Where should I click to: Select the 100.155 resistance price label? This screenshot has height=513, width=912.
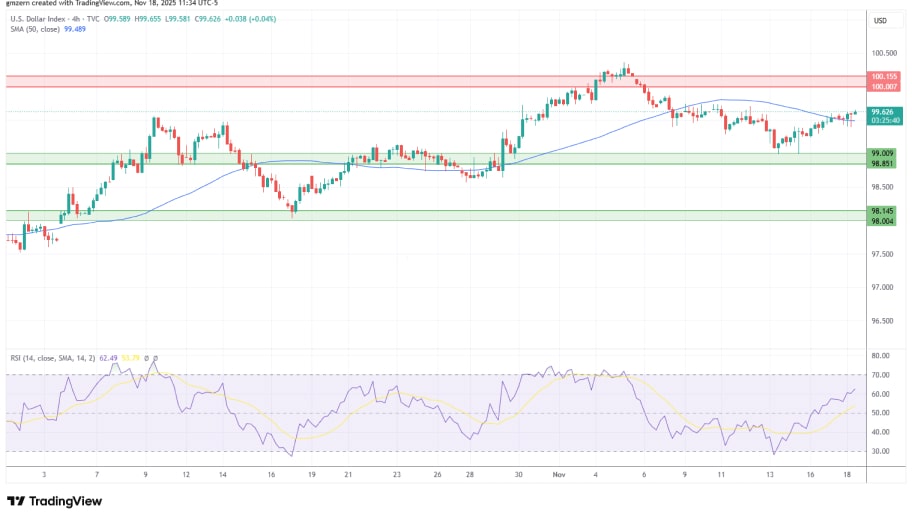tap(882, 76)
